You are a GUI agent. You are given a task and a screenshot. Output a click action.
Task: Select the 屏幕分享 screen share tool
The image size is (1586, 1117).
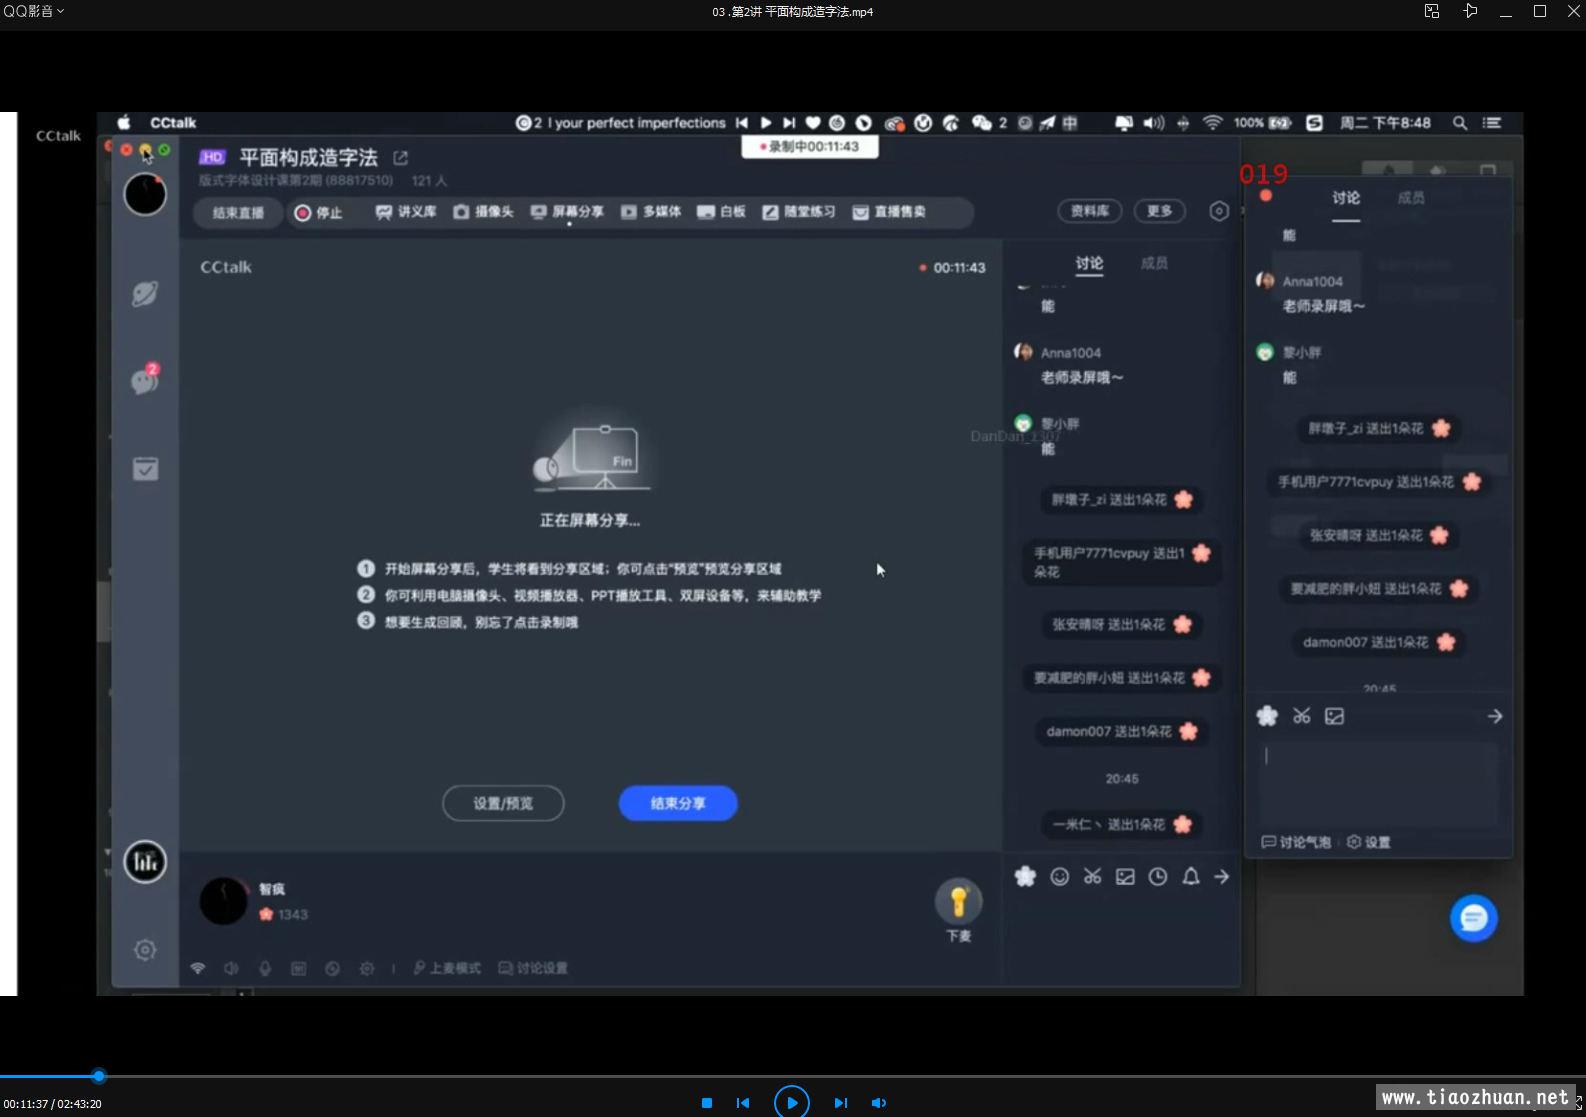click(567, 212)
